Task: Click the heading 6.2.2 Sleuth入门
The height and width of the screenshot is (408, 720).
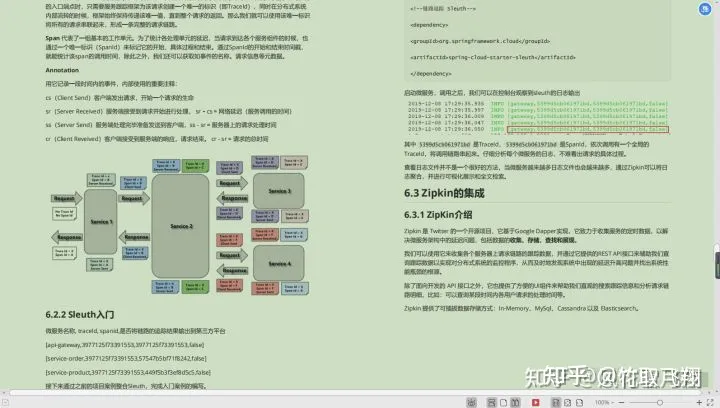Action: (80, 315)
